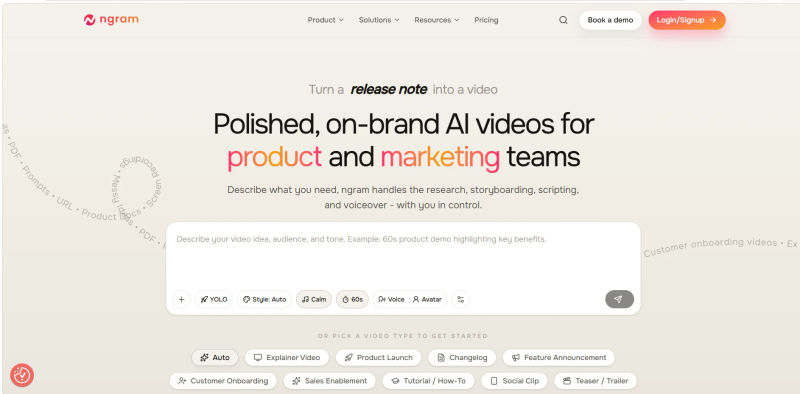Focus the video idea description field
This screenshot has width=800, height=394.
403,255
